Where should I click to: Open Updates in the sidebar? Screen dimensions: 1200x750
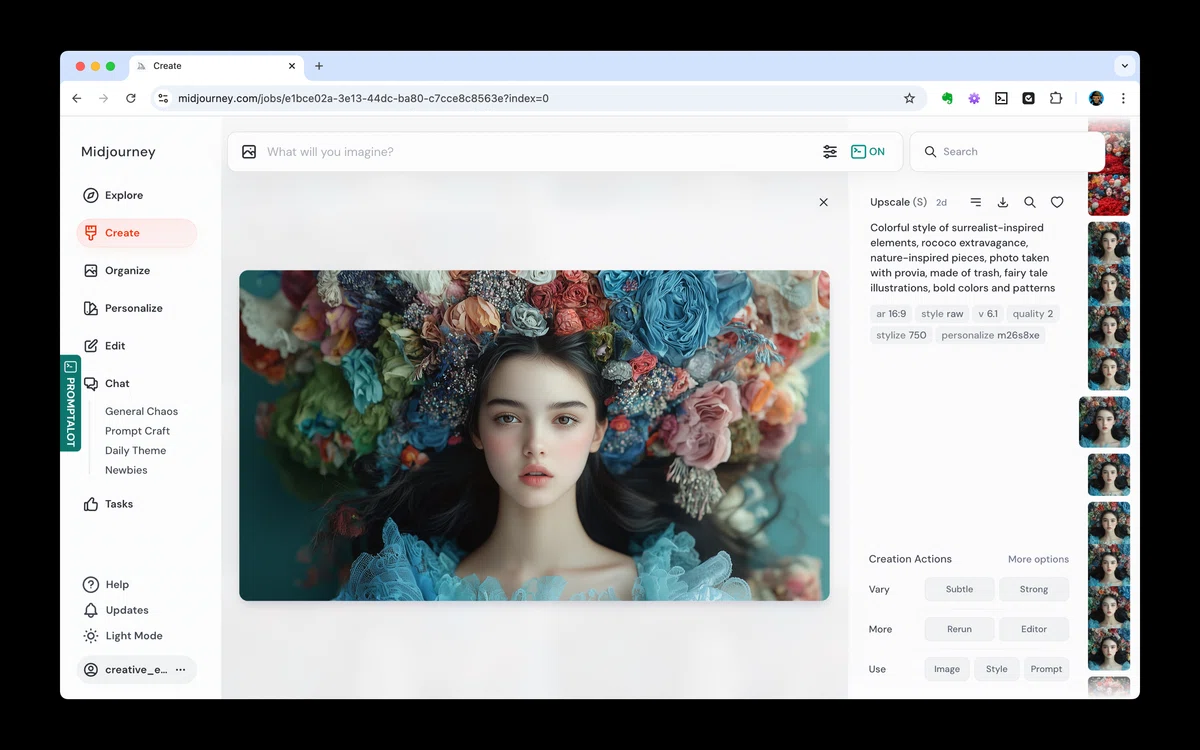(x=114, y=610)
